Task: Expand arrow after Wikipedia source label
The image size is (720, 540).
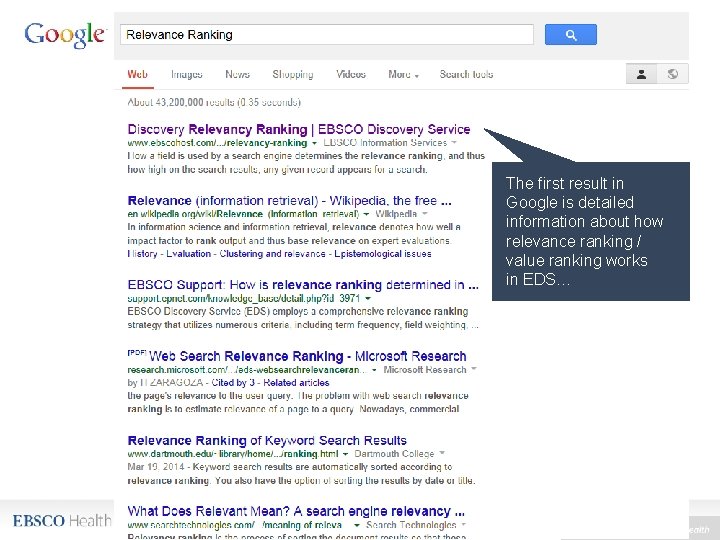Action: pos(425,214)
